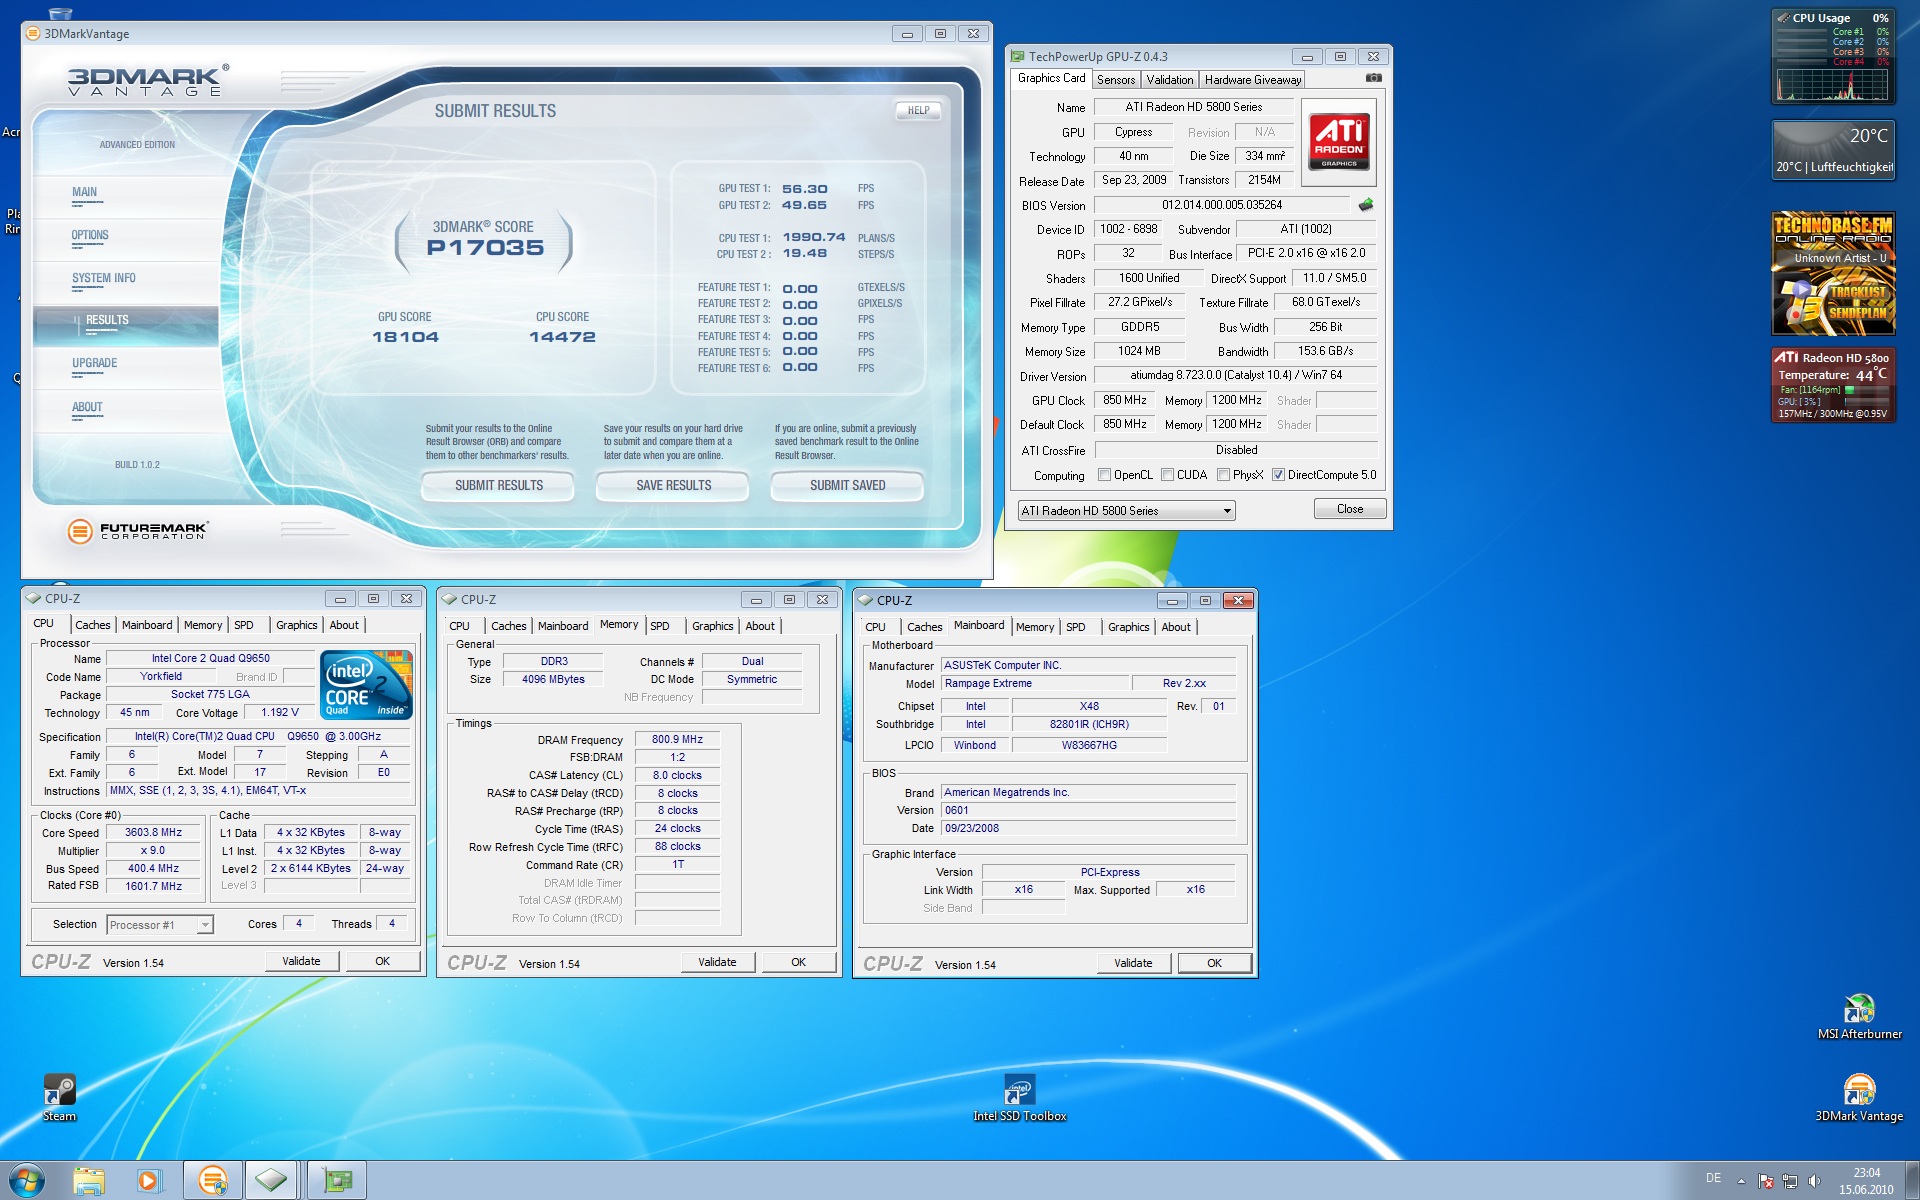Click the GPU-Z taskbar icon
Screen dimensions: 1920x1200
coord(337,1181)
